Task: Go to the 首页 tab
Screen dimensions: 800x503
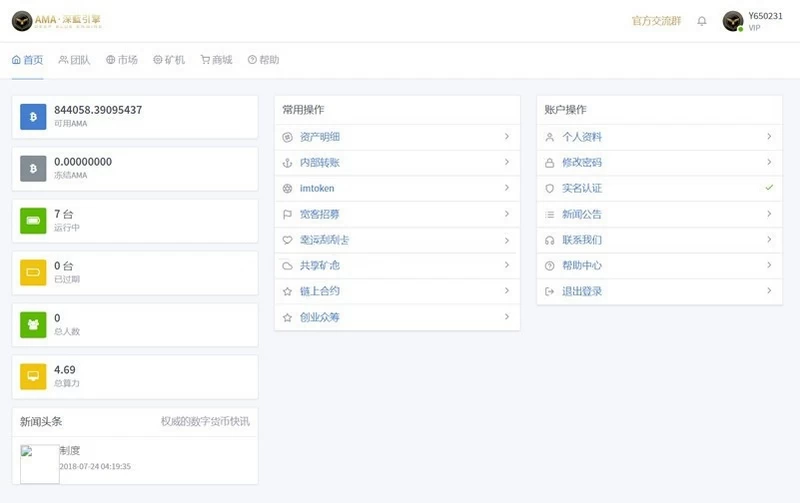Action: click(x=28, y=60)
